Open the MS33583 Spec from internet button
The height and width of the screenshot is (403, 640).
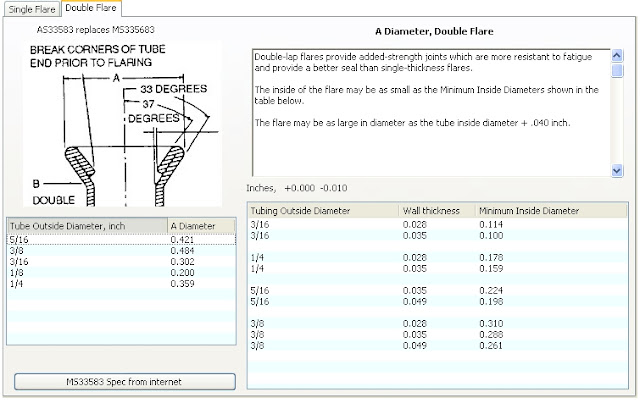tap(124, 382)
